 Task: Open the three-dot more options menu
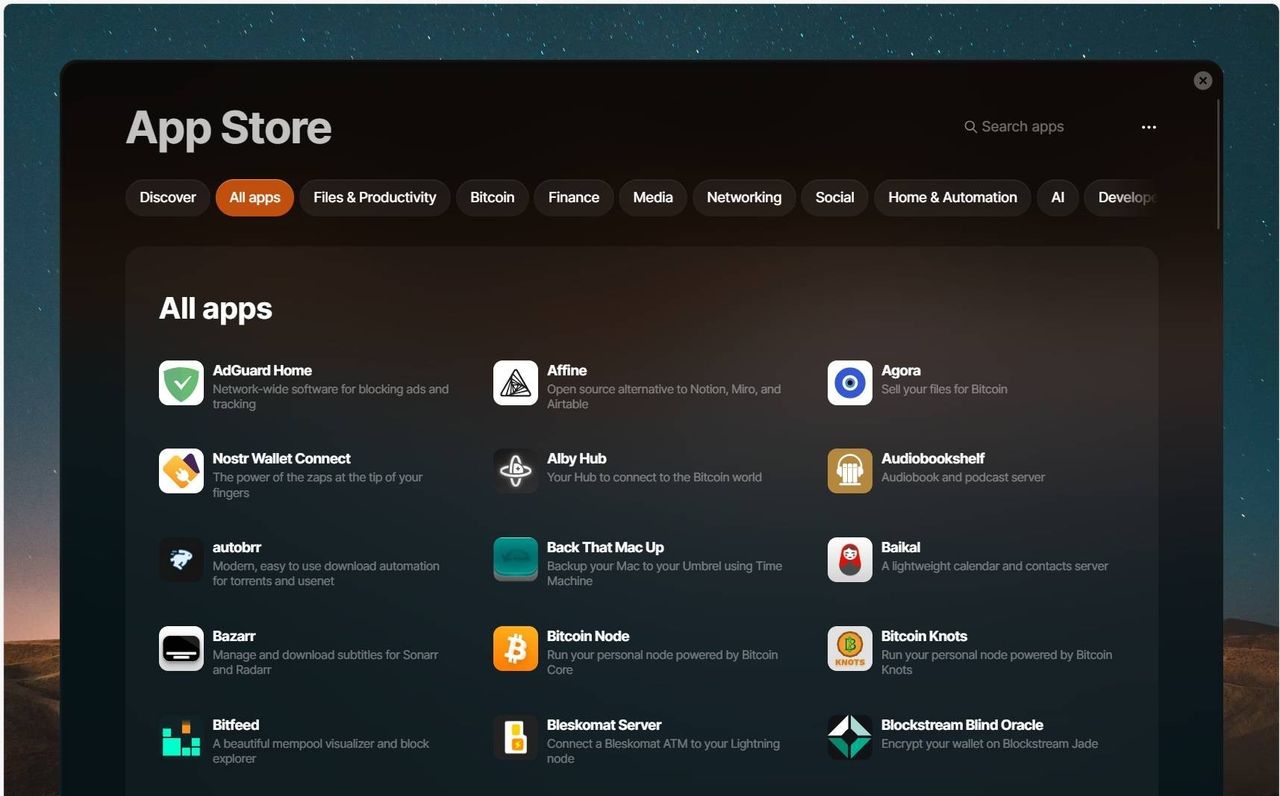coord(1149,127)
